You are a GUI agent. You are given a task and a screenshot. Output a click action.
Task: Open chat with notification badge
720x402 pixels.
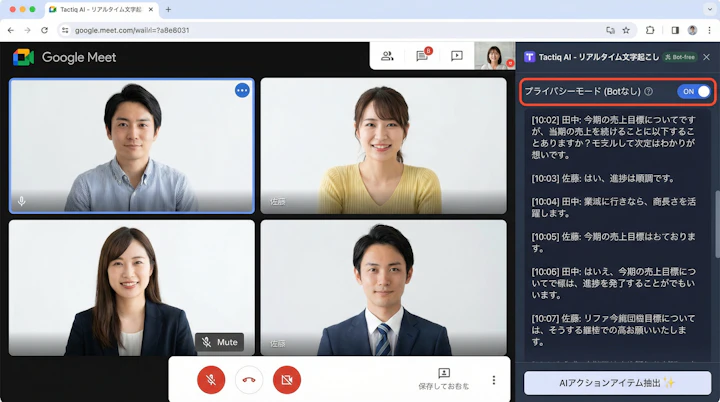(422, 56)
